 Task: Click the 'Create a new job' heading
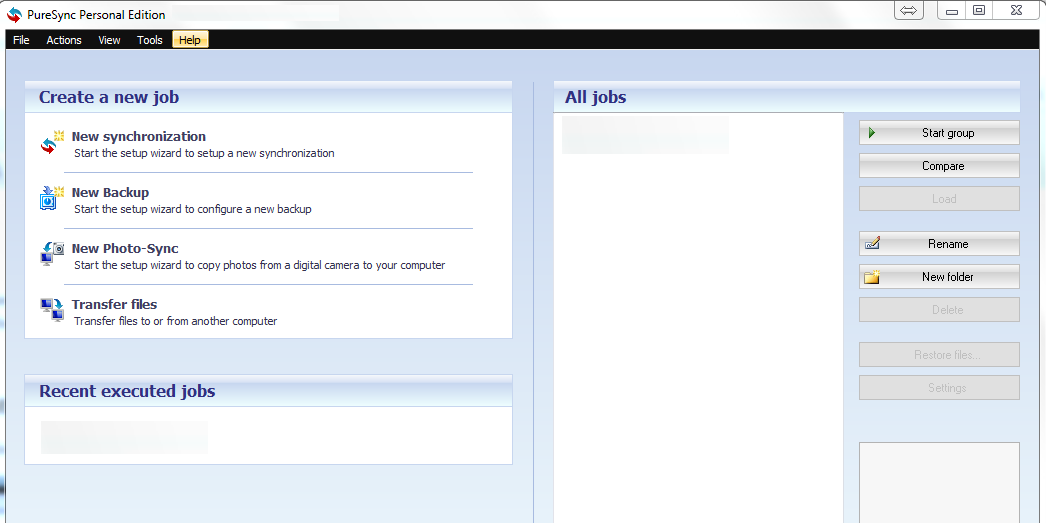tap(109, 97)
